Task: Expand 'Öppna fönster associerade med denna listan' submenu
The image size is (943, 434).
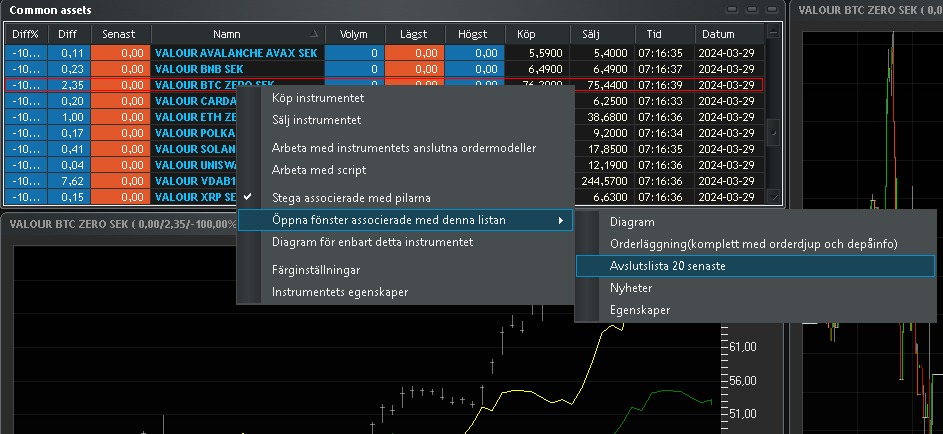Action: click(x=405, y=221)
